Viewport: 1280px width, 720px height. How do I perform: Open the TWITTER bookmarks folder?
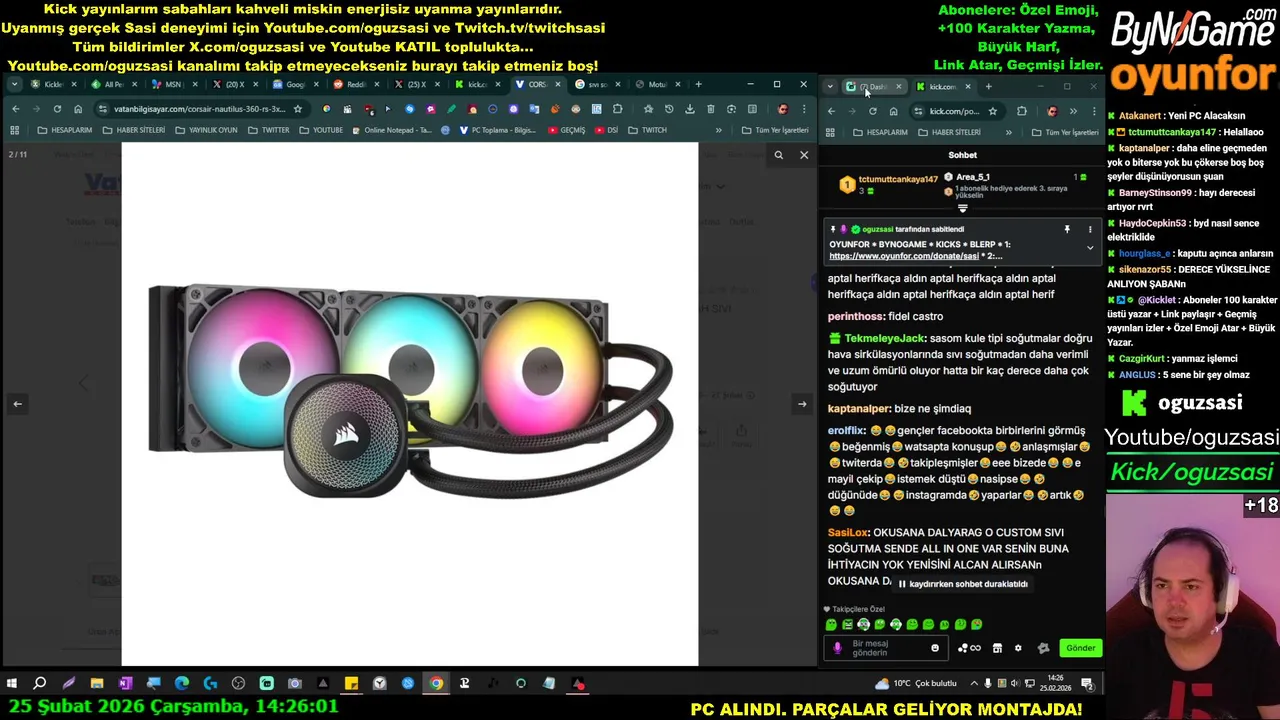click(268, 130)
